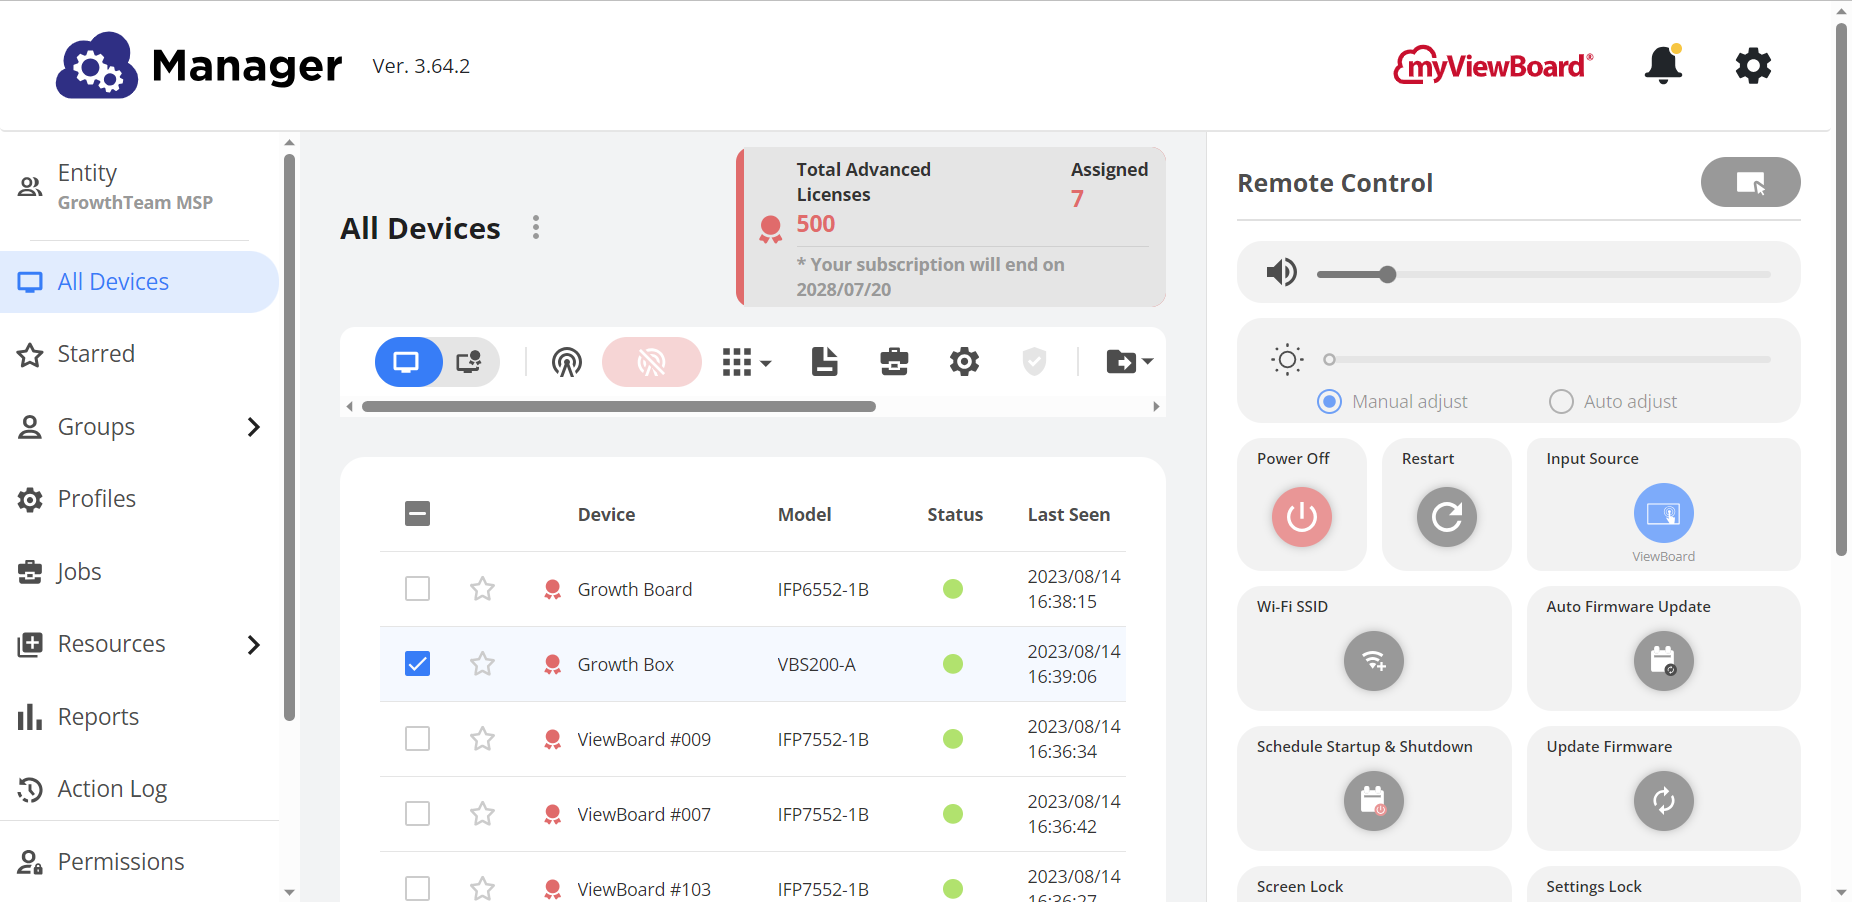1852x902 pixels.
Task: Open settings via the gear icon in header
Action: pyautogui.click(x=1752, y=66)
